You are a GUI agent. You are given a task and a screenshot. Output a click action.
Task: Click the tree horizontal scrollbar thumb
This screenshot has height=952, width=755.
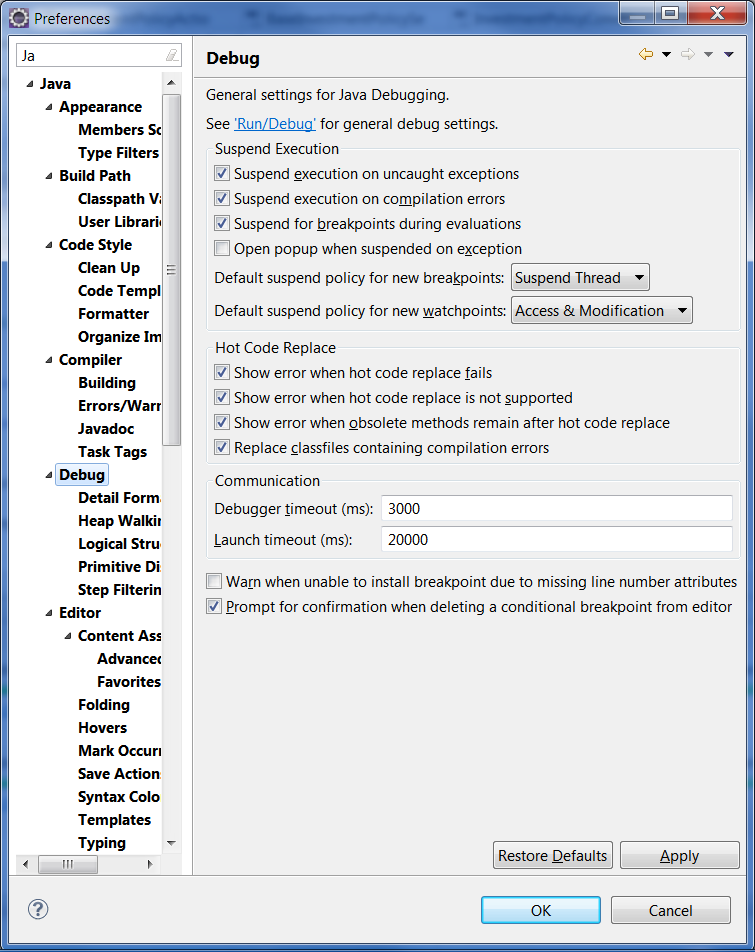pyautogui.click(x=68, y=864)
